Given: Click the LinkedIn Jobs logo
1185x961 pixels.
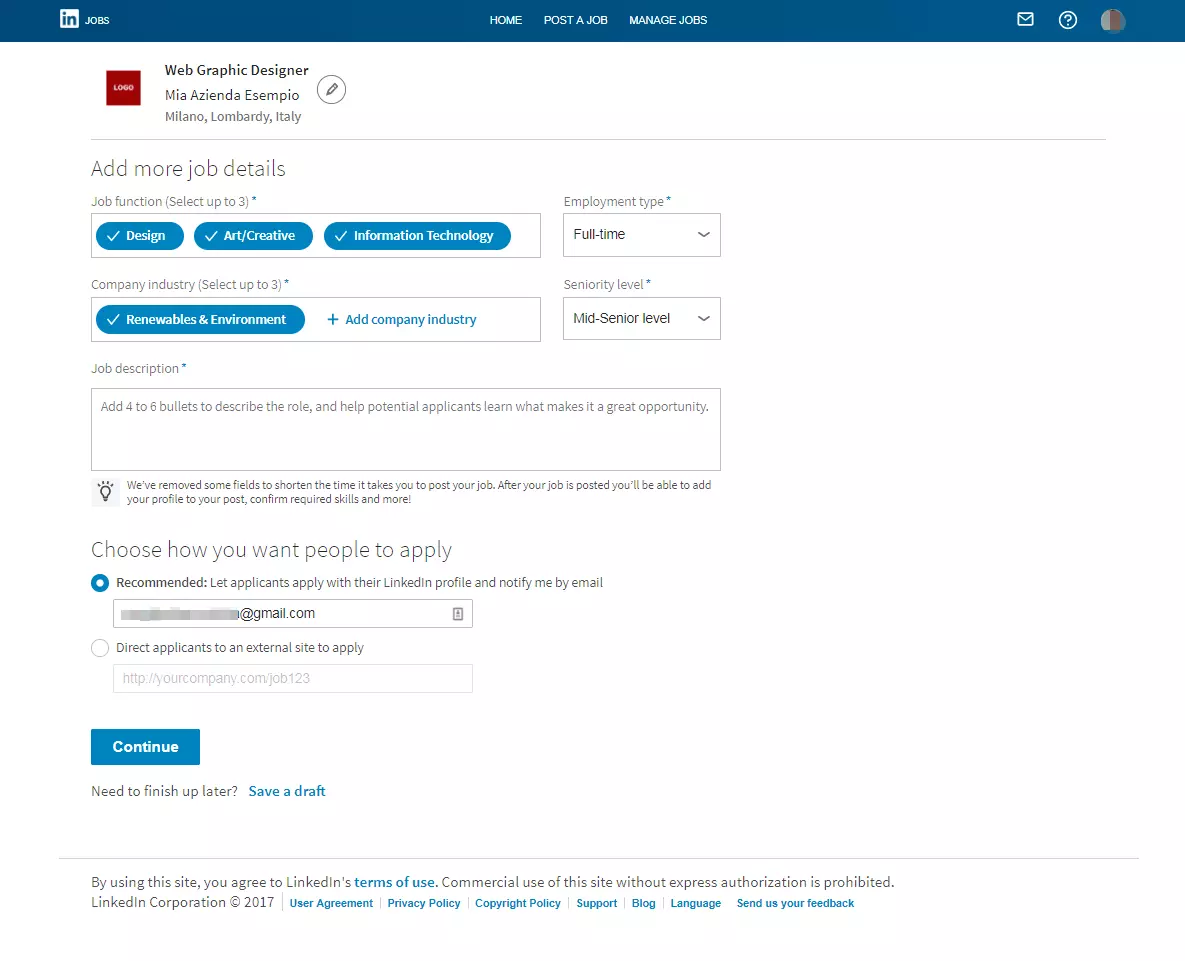Looking at the screenshot, I should [84, 19].
